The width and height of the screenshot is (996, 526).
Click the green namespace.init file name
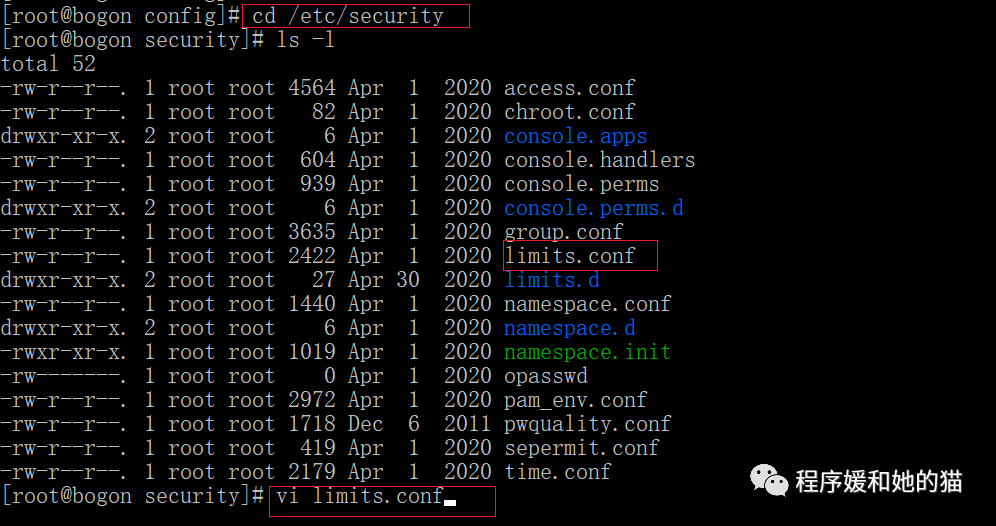(587, 352)
